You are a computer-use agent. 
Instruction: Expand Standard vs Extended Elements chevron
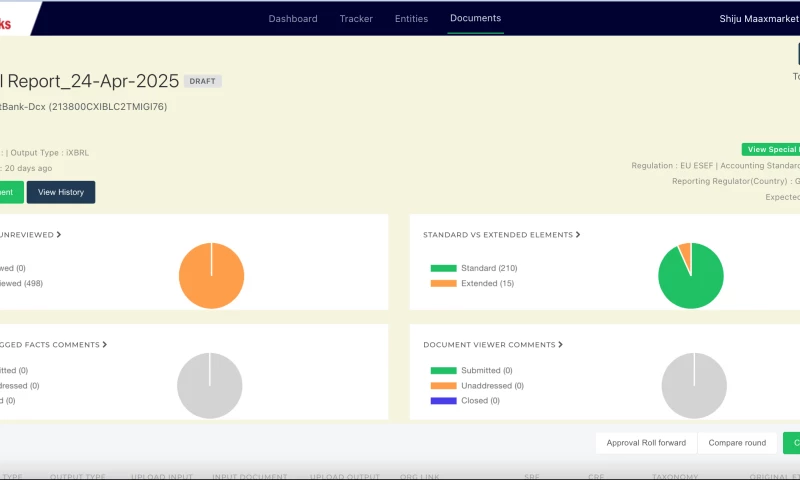[x=578, y=235]
